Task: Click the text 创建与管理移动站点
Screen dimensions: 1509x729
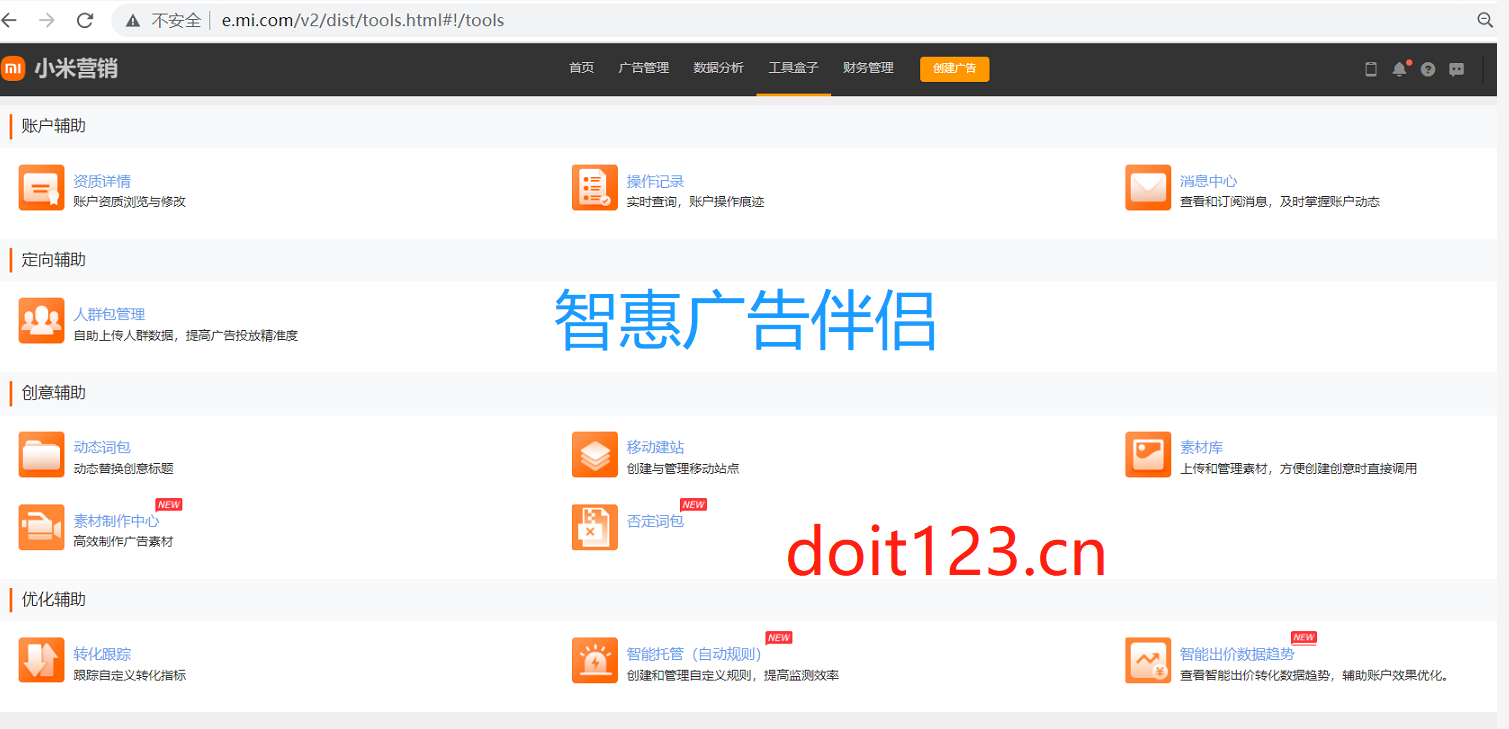Action: (683, 469)
